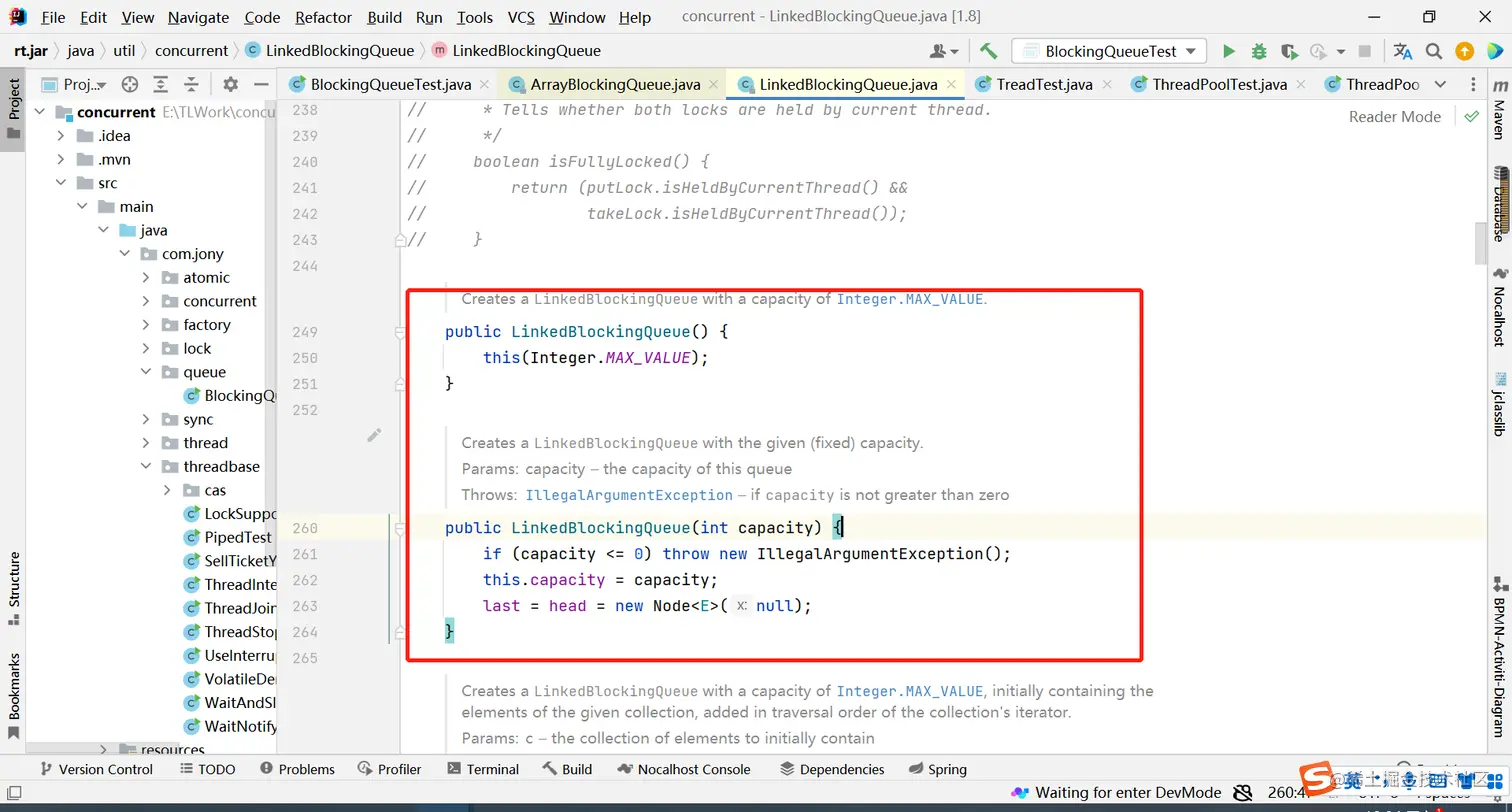Open the Nocalhost side panel
The image size is (1512, 812).
coord(1498,307)
